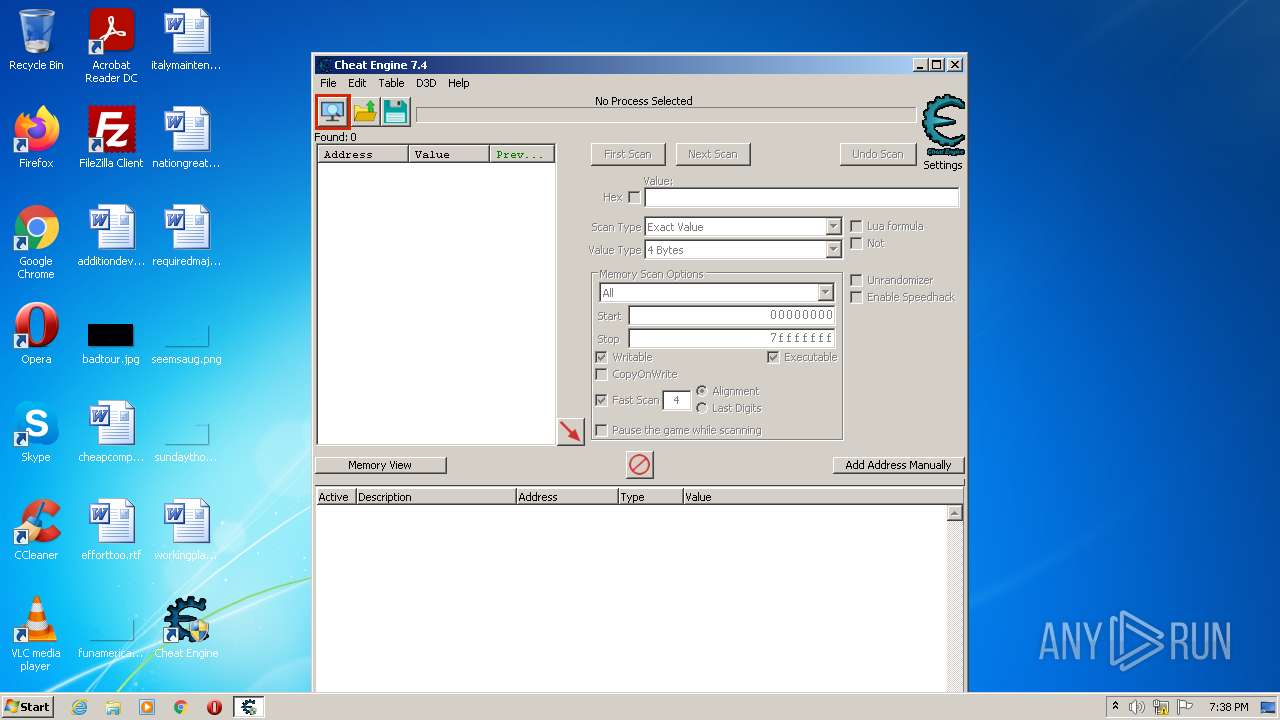Viewport: 1280px width, 720px height.
Task: Click the scan progress bar
Action: click(665, 115)
